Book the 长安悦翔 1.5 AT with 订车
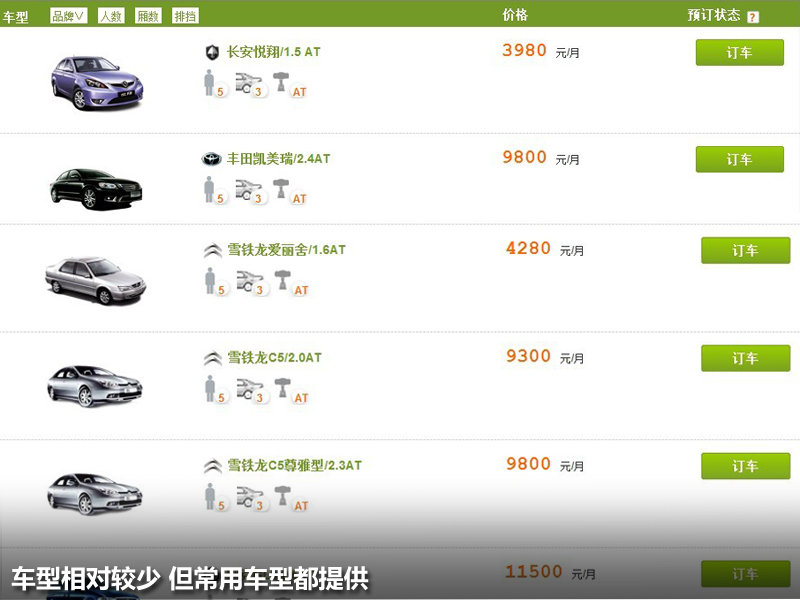The height and width of the screenshot is (600, 800). (739, 52)
